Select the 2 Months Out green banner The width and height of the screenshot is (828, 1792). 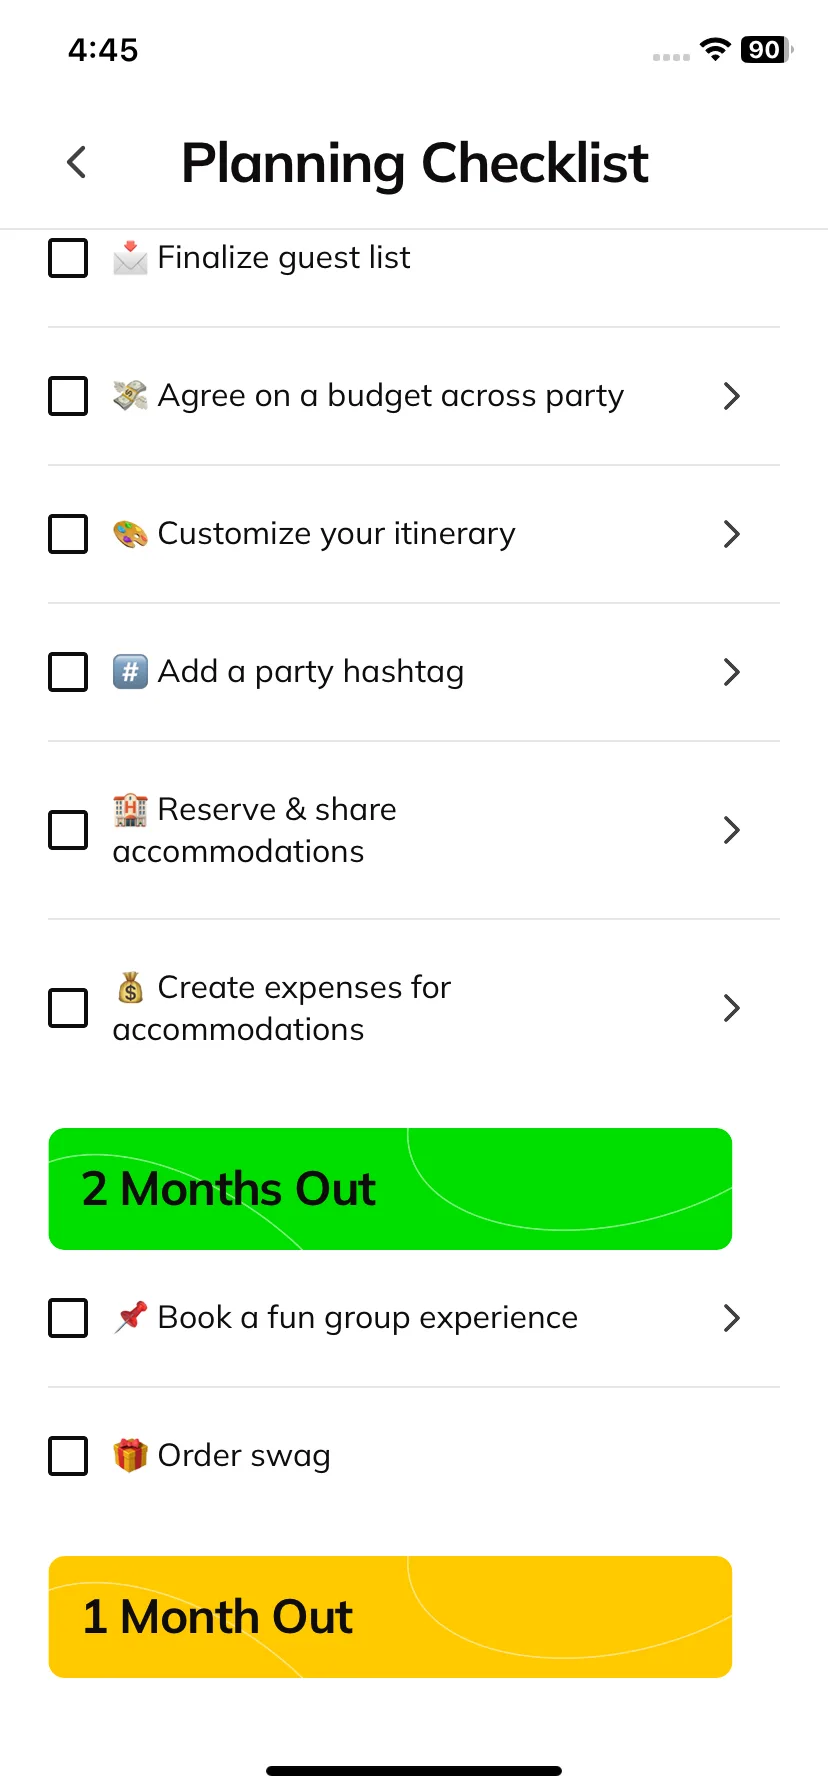(x=390, y=1189)
